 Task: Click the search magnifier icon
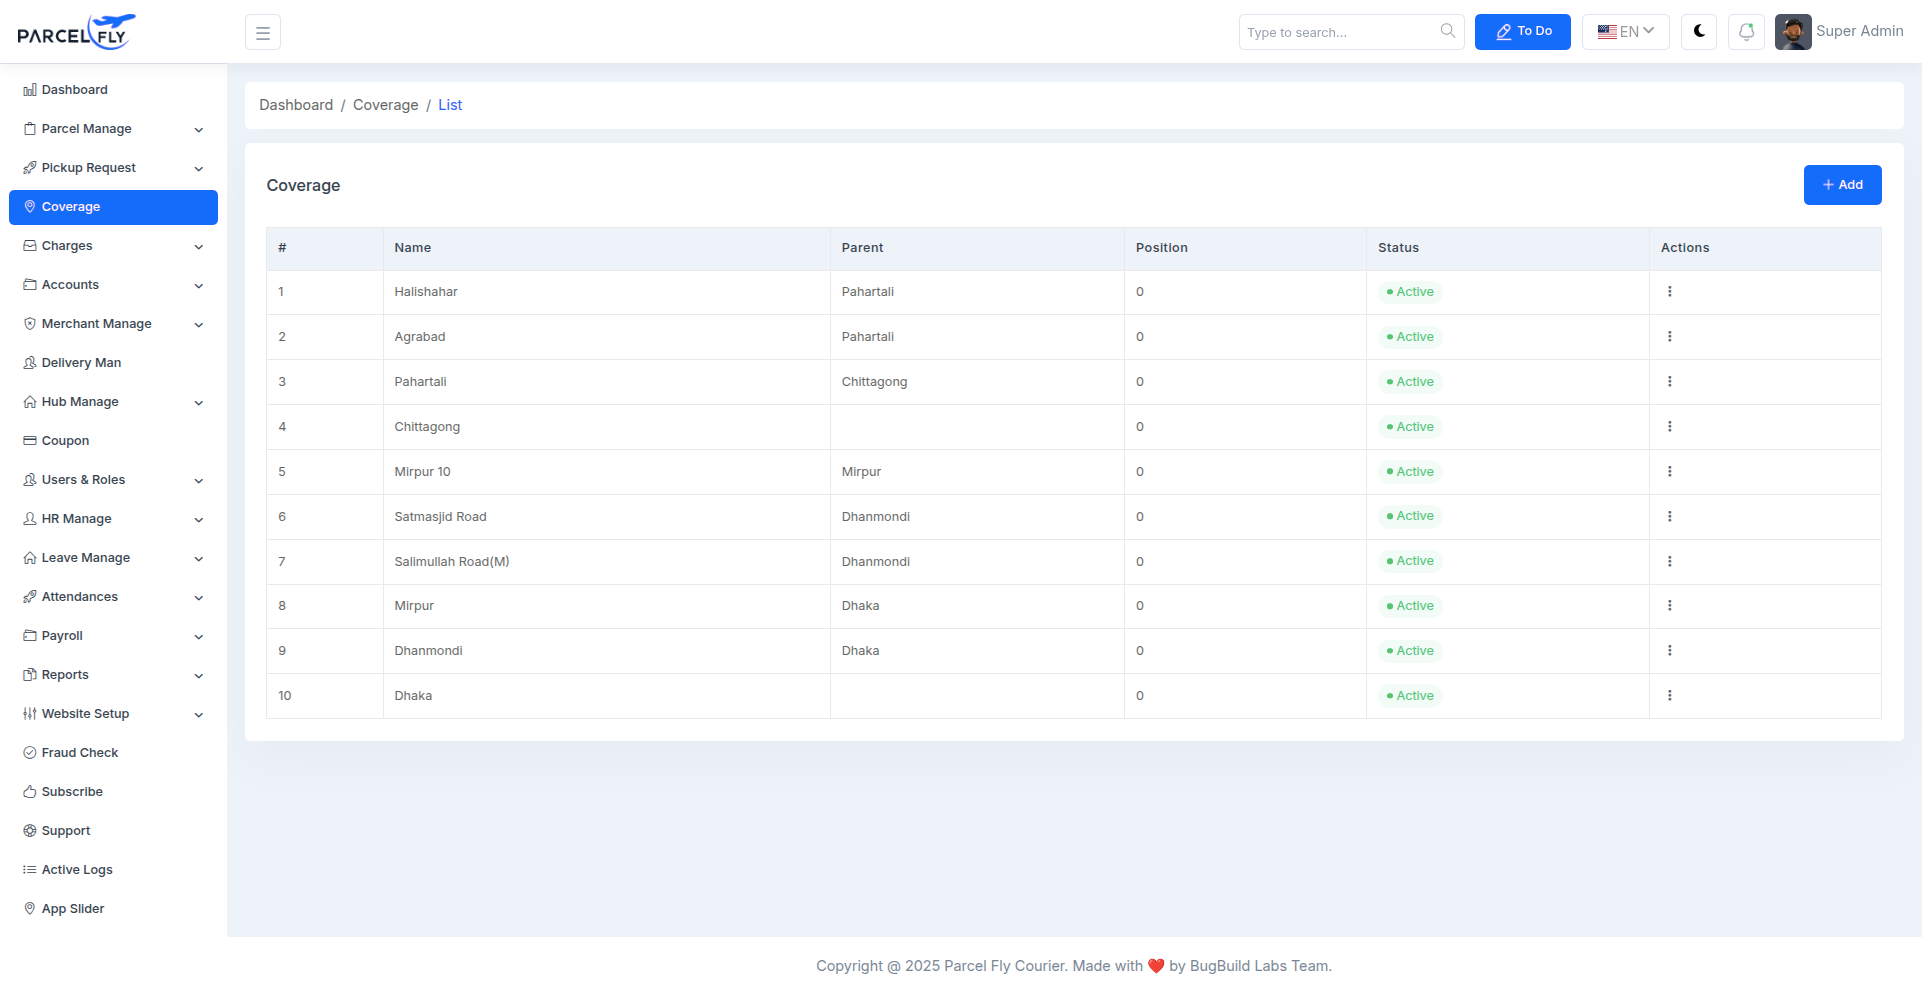click(1447, 31)
